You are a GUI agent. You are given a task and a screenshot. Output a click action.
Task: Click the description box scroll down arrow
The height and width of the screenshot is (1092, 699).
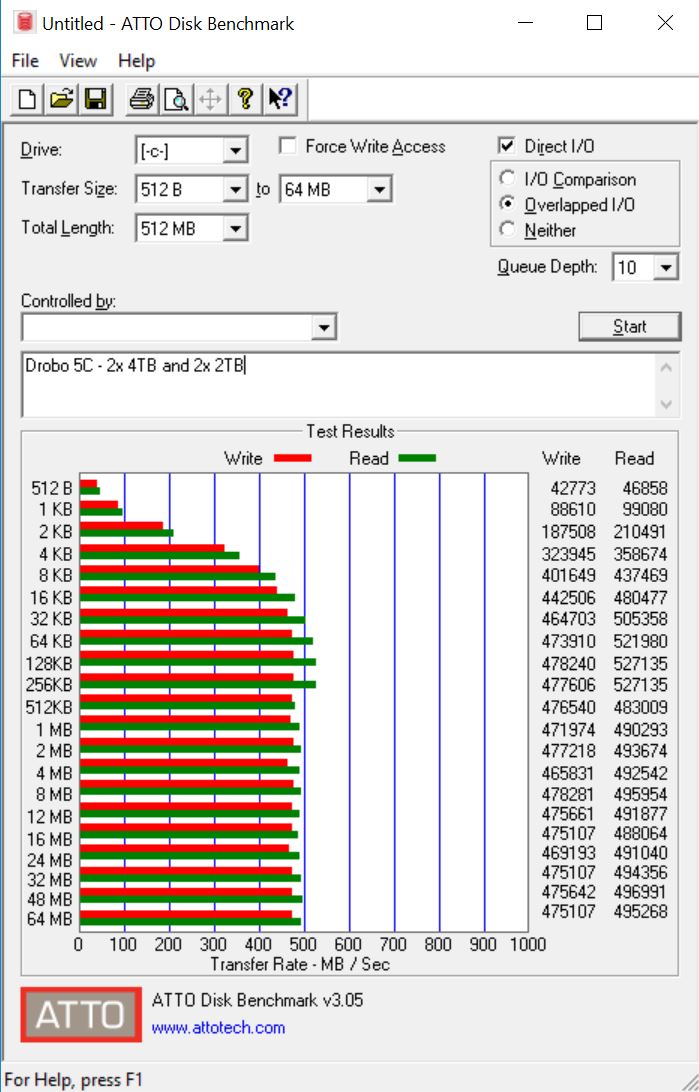tap(666, 404)
